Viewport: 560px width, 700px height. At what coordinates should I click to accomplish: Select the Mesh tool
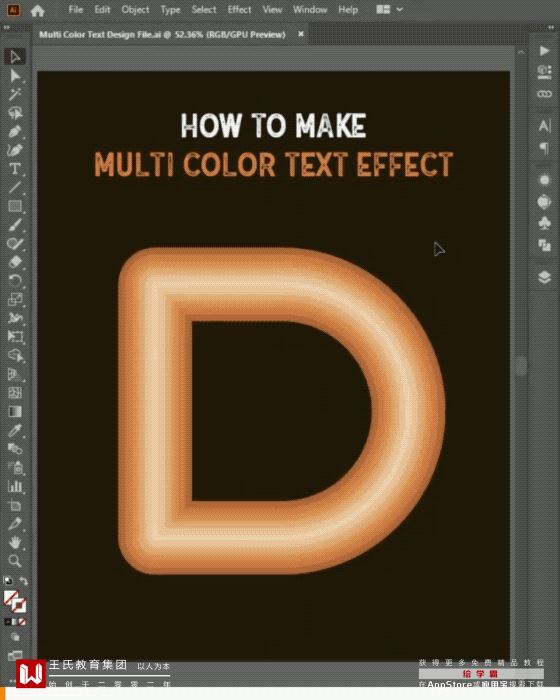tap(15, 393)
